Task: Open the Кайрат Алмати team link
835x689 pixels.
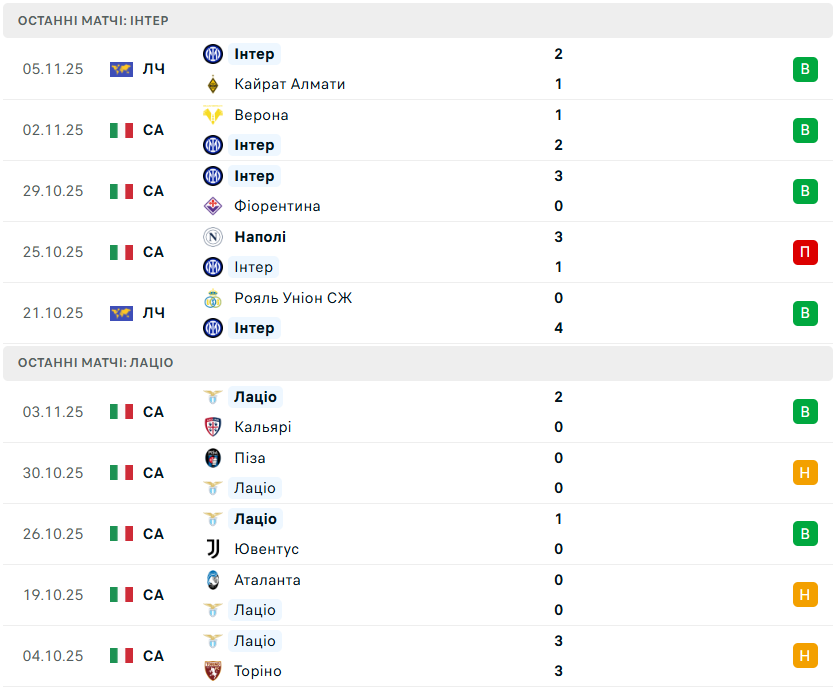Action: (289, 84)
